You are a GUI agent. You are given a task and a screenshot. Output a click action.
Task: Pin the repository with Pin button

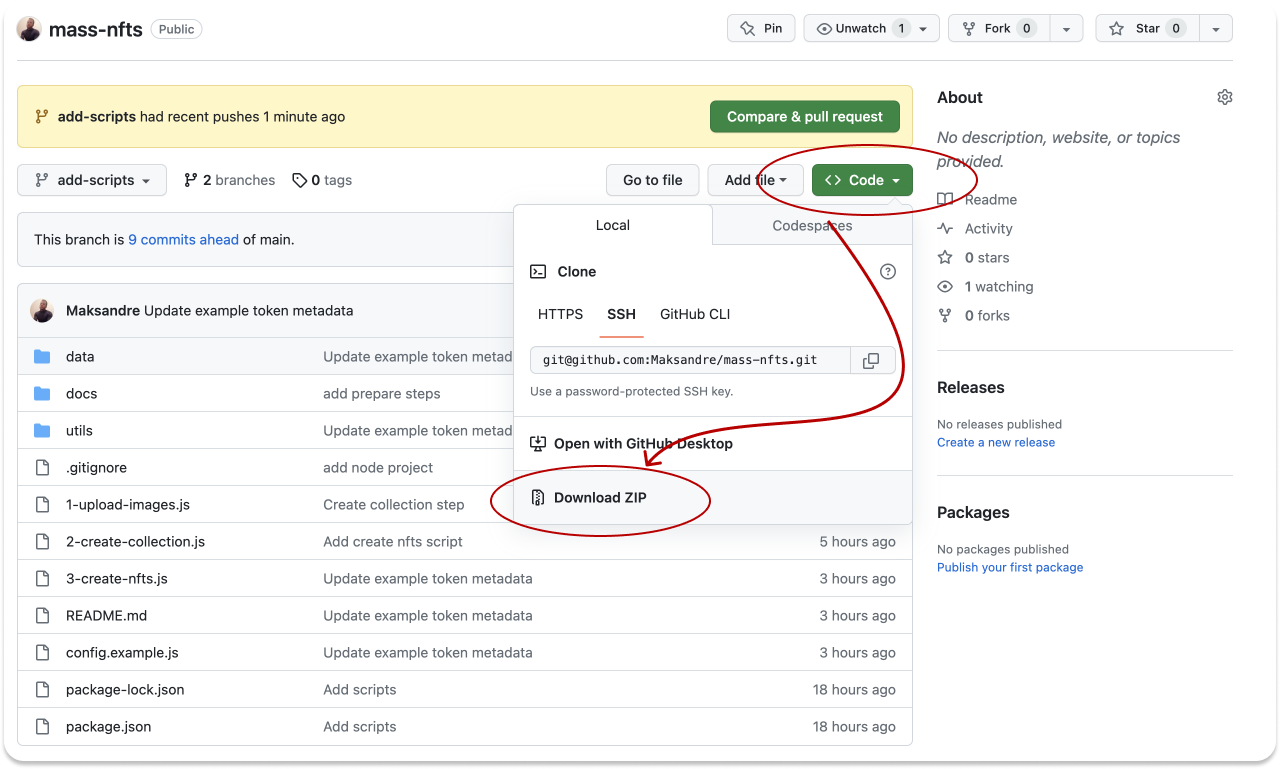click(761, 29)
